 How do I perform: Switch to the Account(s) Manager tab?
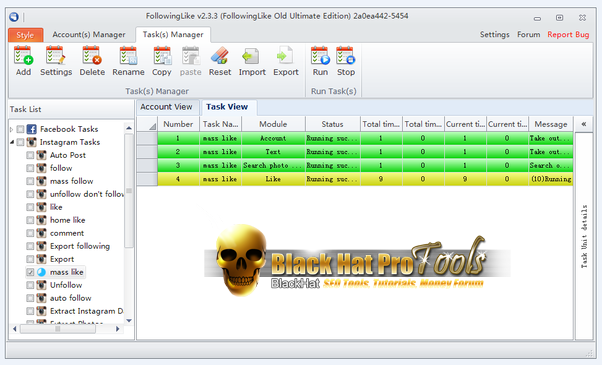89,35
